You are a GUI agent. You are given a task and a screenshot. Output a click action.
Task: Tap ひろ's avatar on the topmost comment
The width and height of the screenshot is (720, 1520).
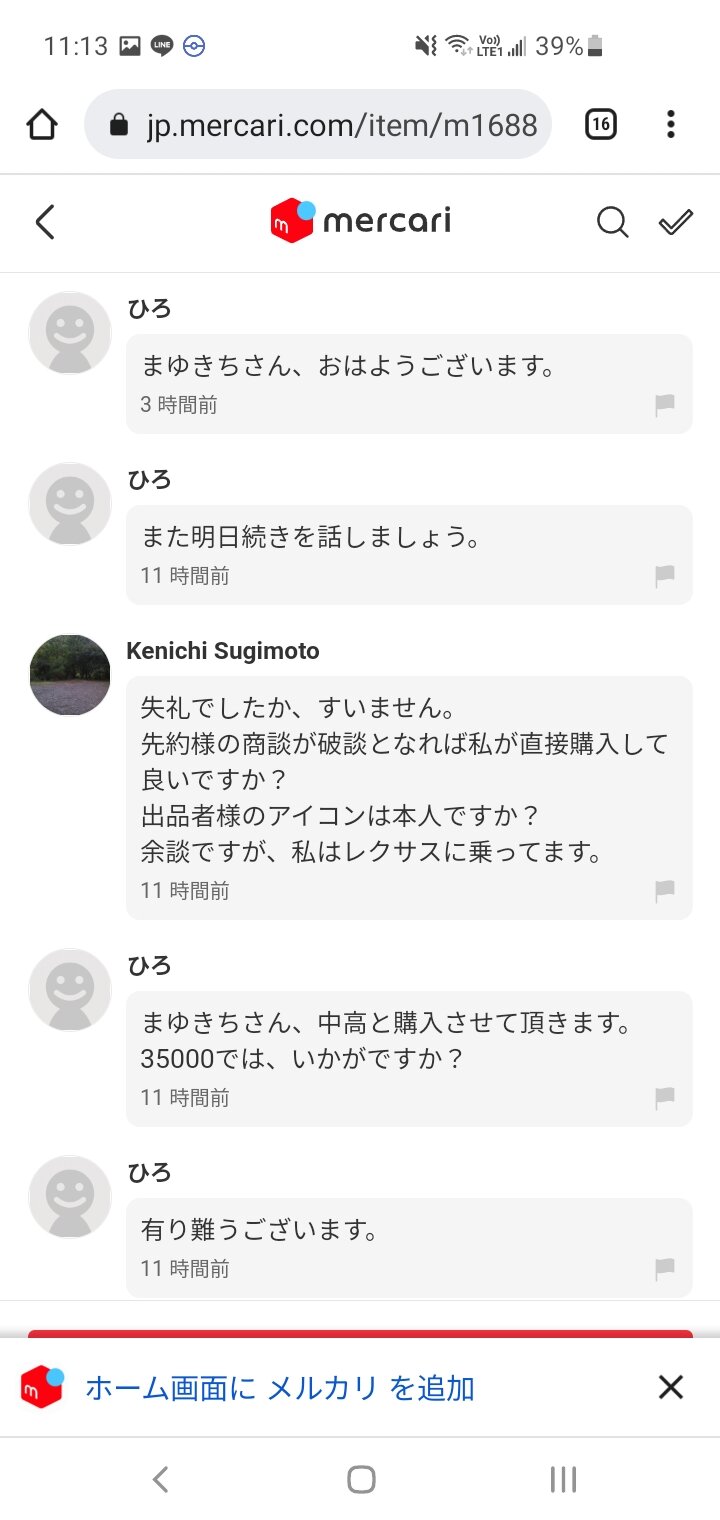[70, 332]
